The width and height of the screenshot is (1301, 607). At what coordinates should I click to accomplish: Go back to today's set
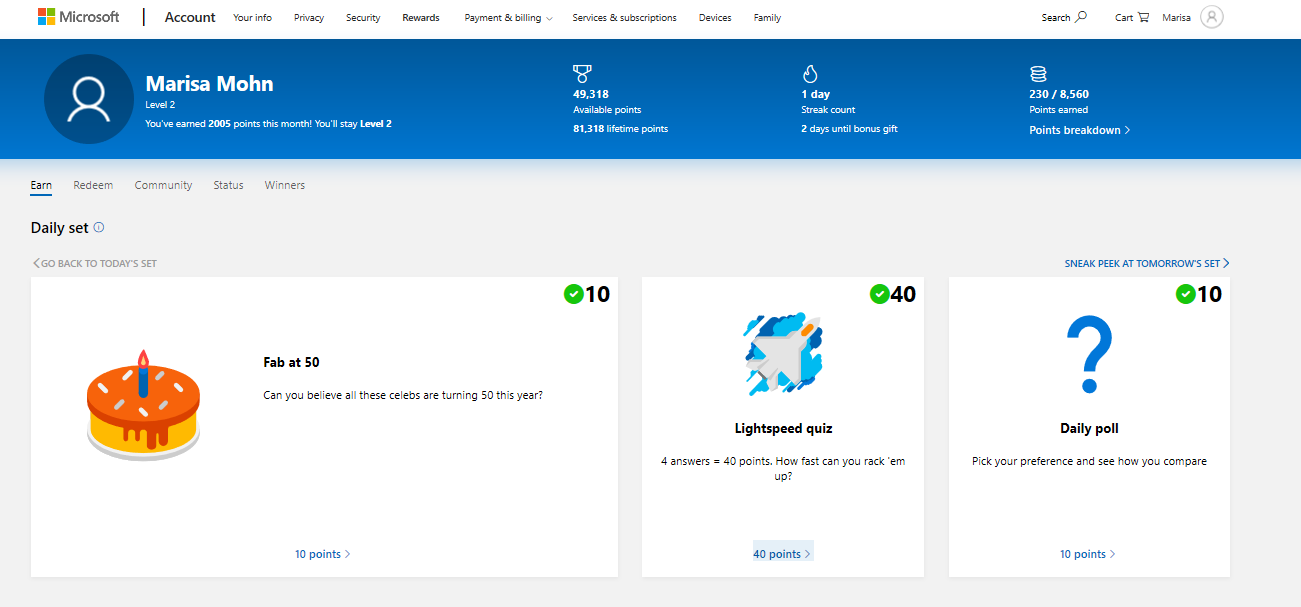[x=95, y=264]
